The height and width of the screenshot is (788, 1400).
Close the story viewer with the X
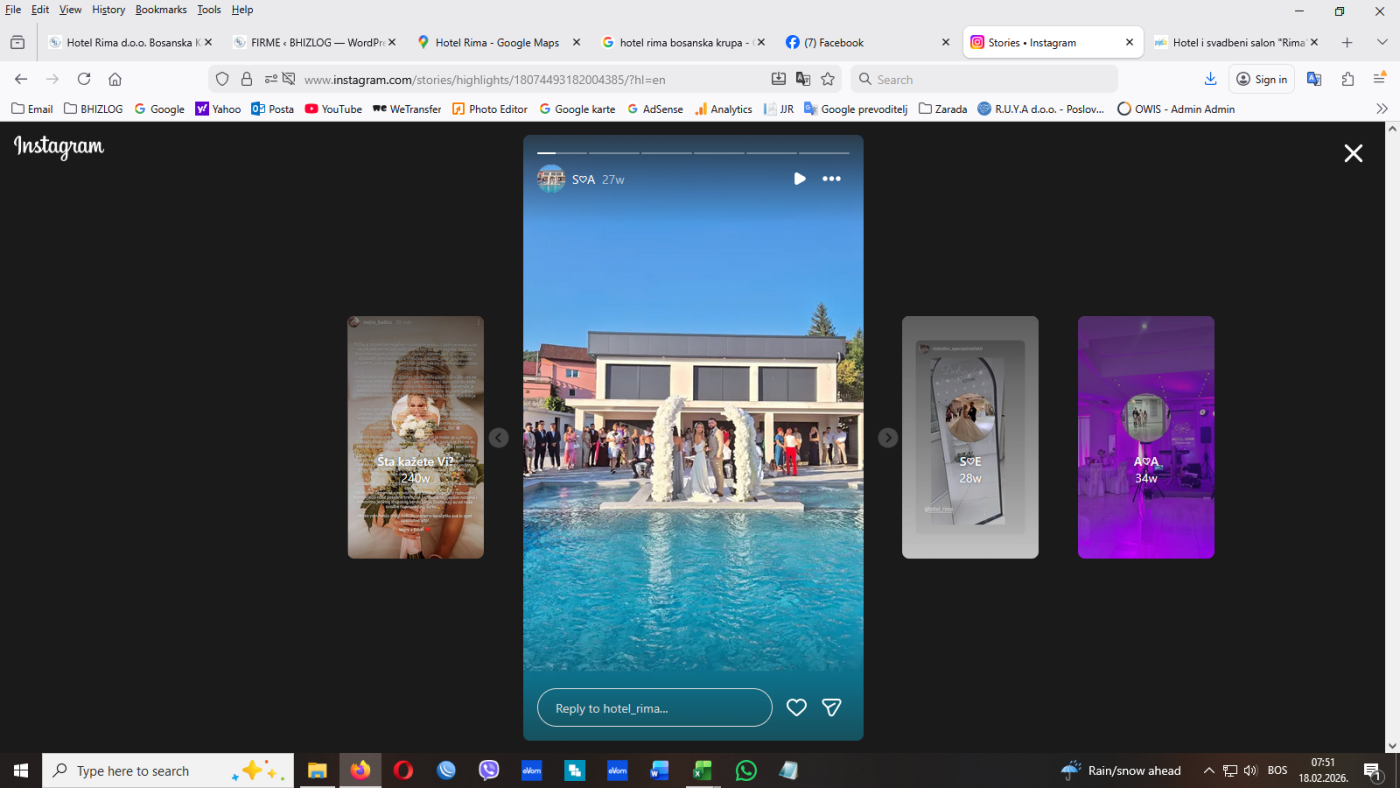click(1353, 153)
